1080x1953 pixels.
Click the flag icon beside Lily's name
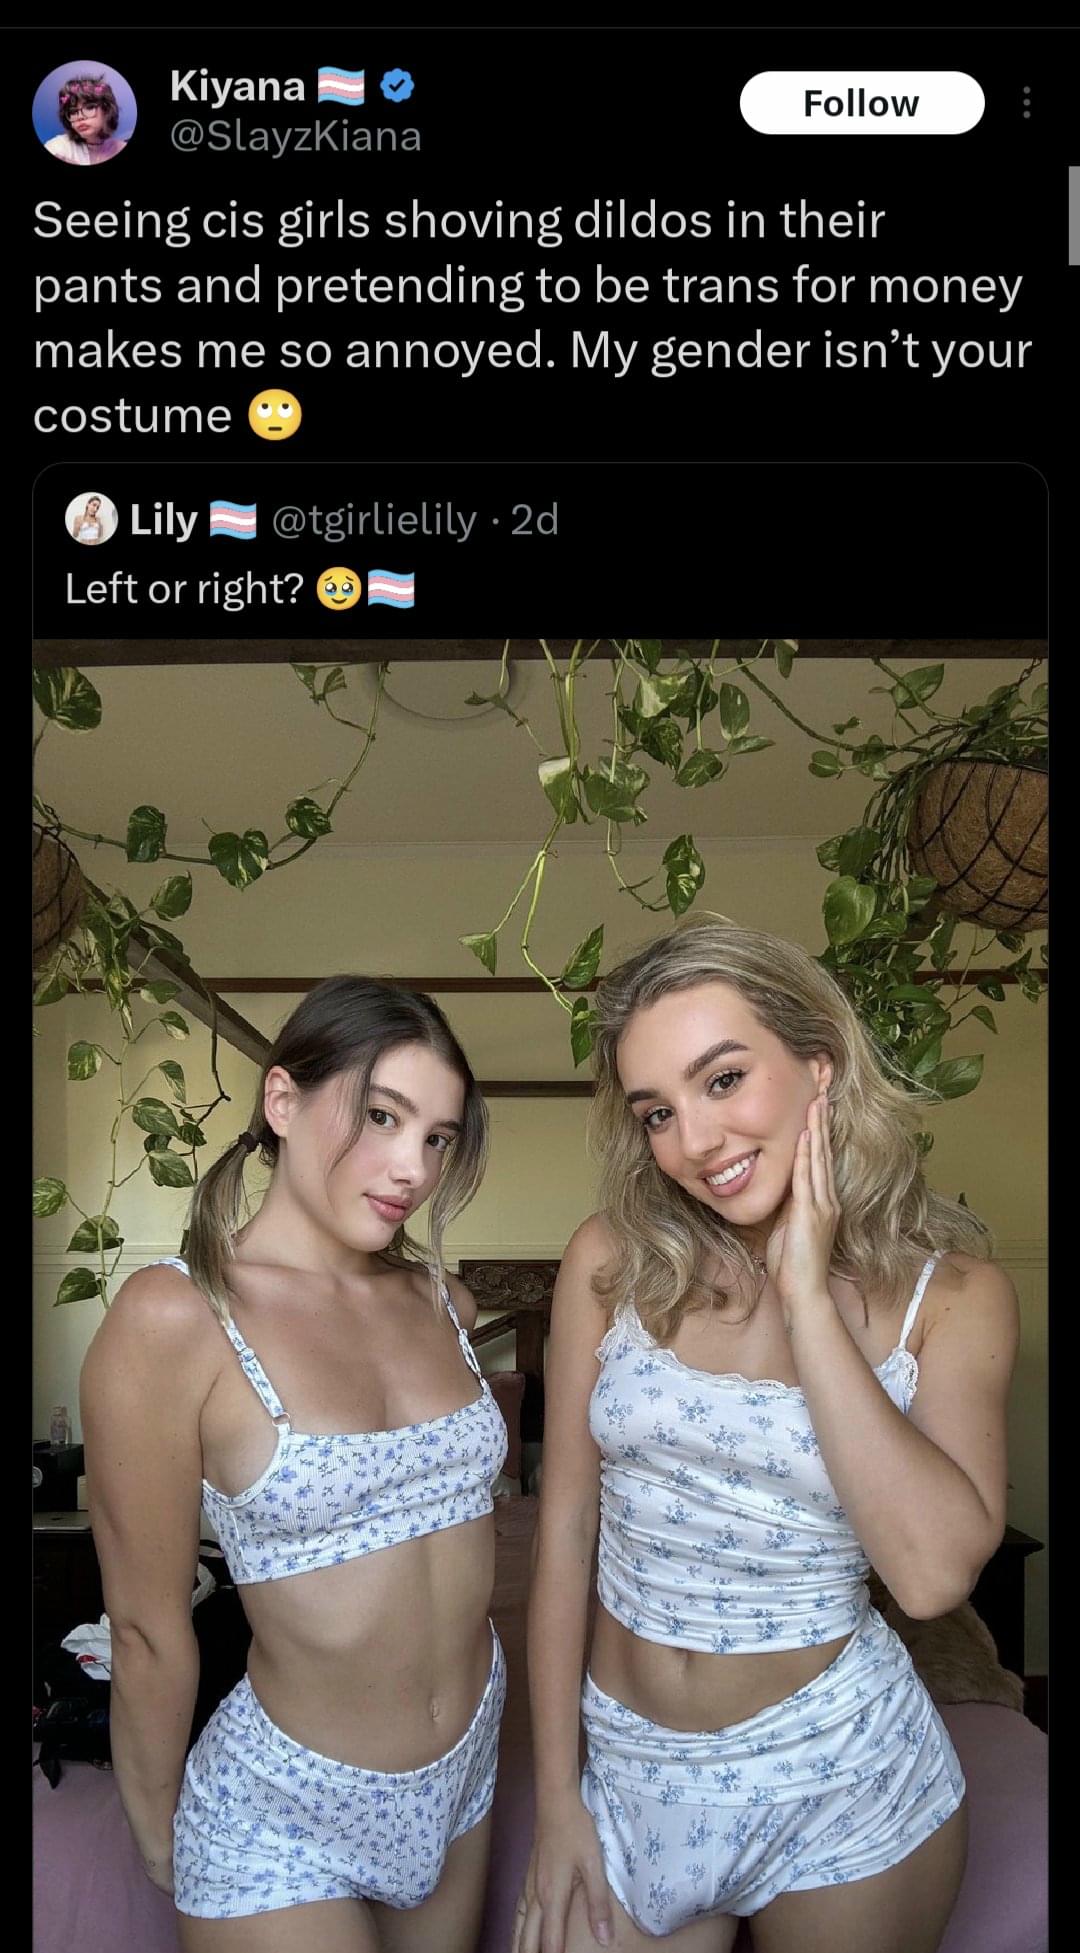pyautogui.click(x=233, y=521)
